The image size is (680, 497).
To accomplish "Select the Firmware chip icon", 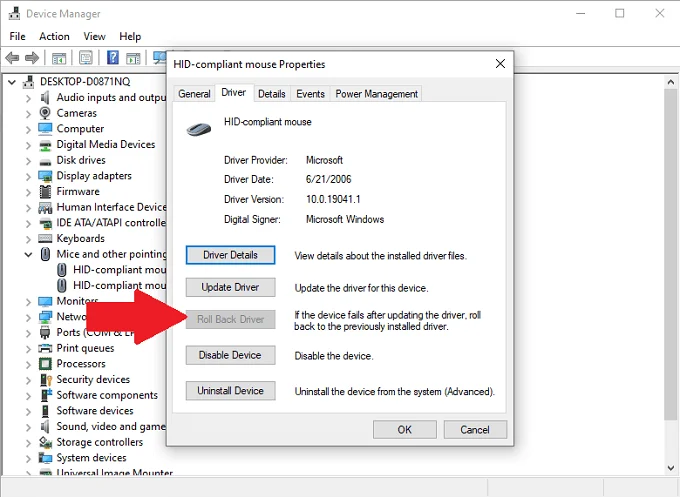I will pos(45,191).
